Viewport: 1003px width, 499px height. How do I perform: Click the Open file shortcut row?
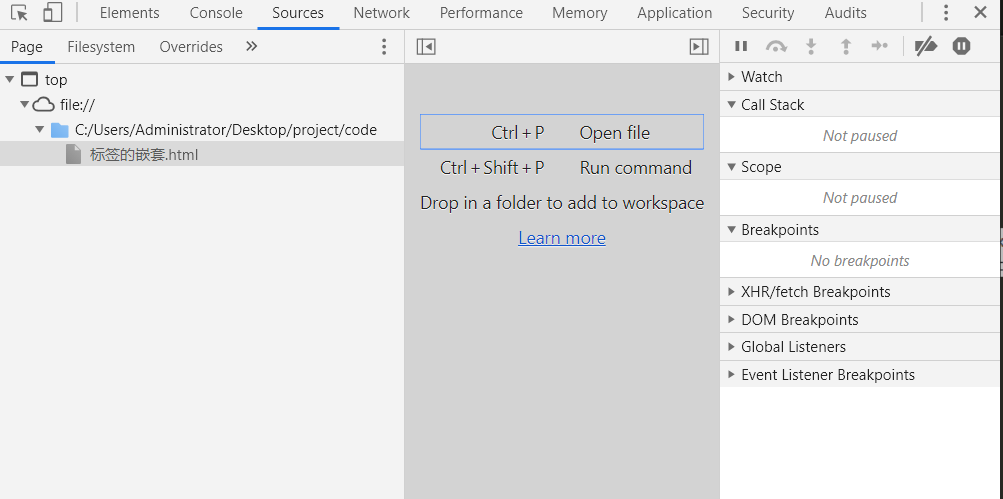click(562, 133)
